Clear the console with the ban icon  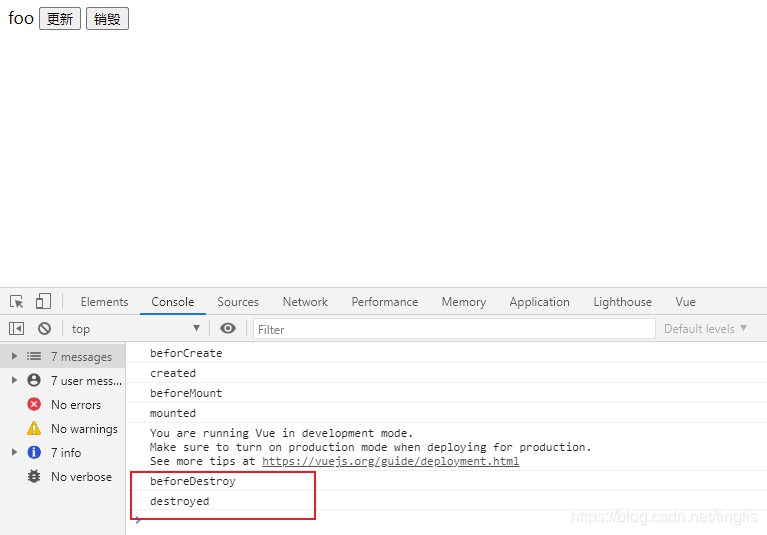coord(45,328)
